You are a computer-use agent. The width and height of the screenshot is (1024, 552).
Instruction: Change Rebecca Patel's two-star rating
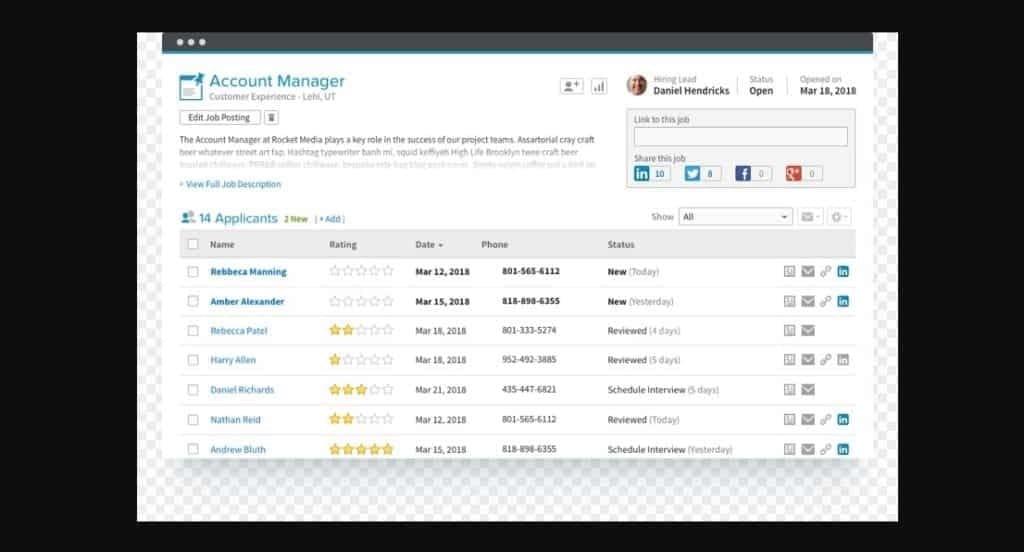(361, 330)
